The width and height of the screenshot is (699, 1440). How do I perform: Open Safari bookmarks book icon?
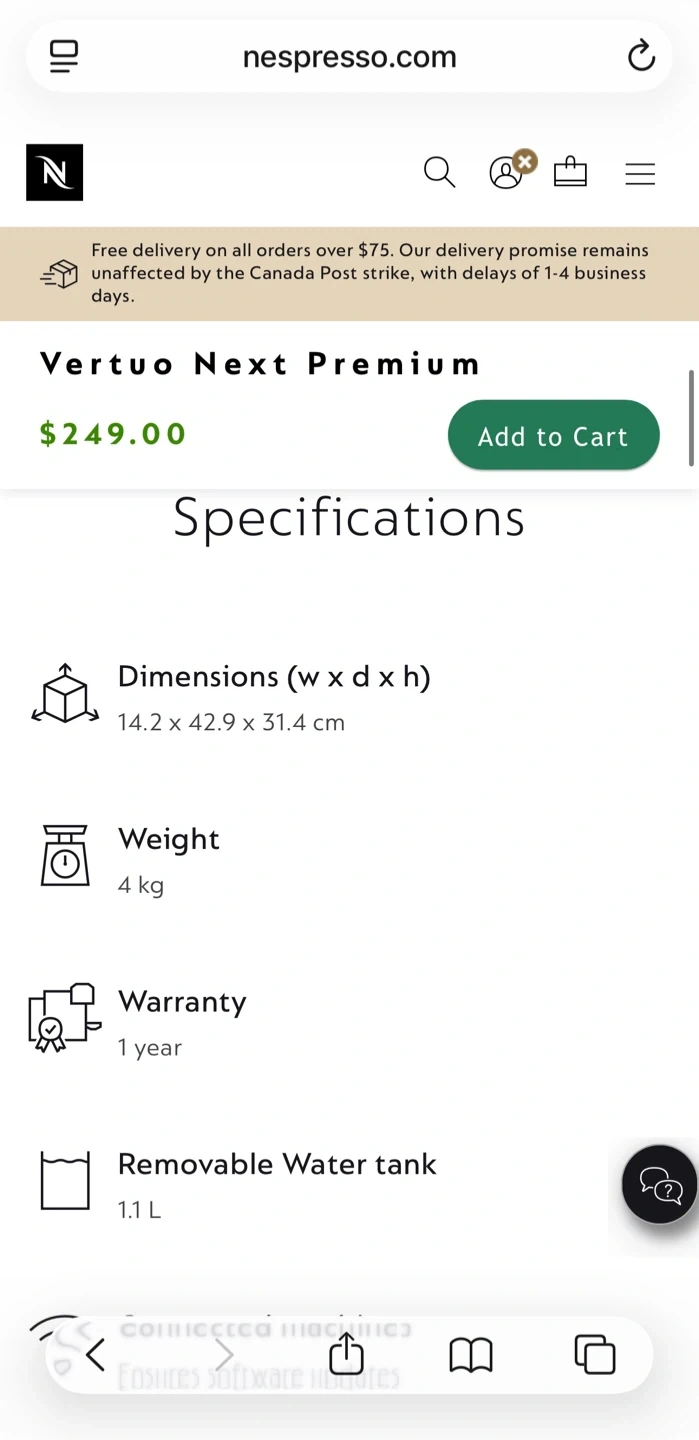click(471, 1355)
